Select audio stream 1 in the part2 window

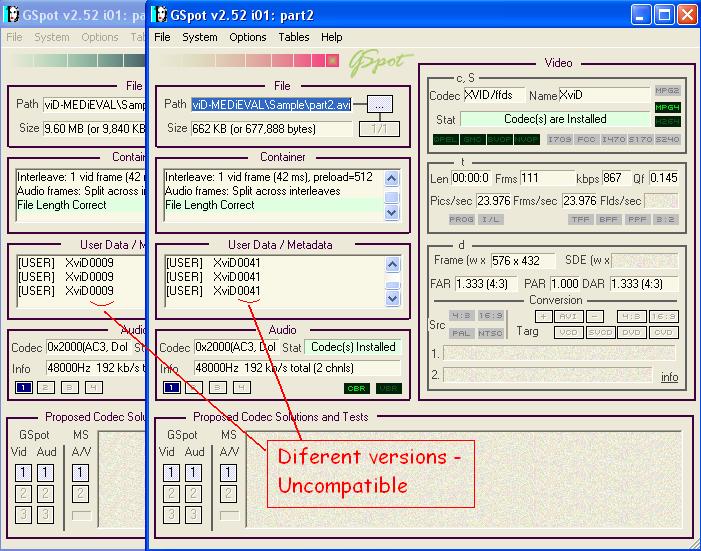pos(172,387)
